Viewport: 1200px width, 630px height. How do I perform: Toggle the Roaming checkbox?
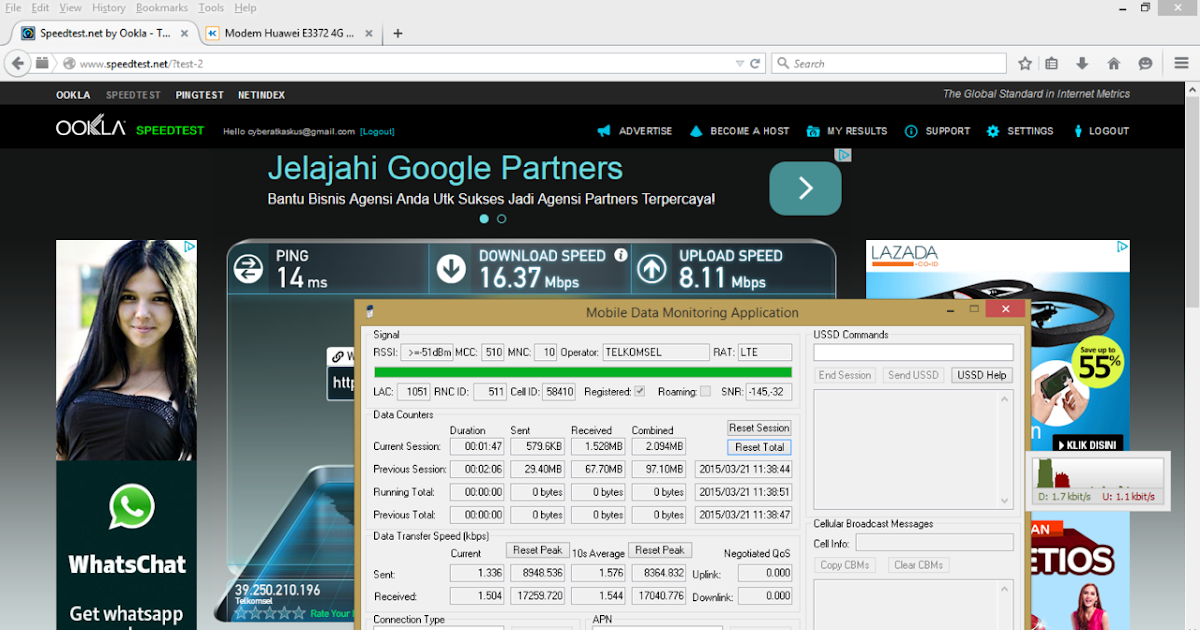pyautogui.click(x=706, y=391)
